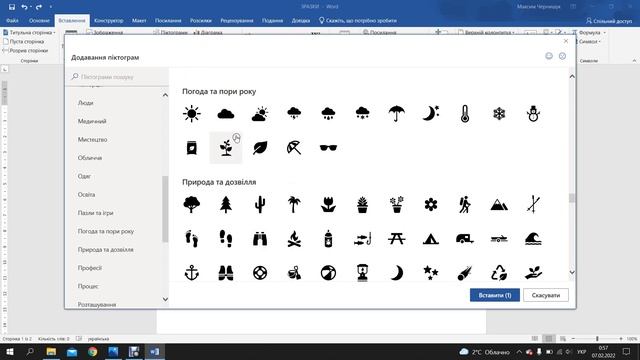The height and width of the screenshot is (360, 640).
Task: Choose the black cloud pictogram
Action: [226, 114]
